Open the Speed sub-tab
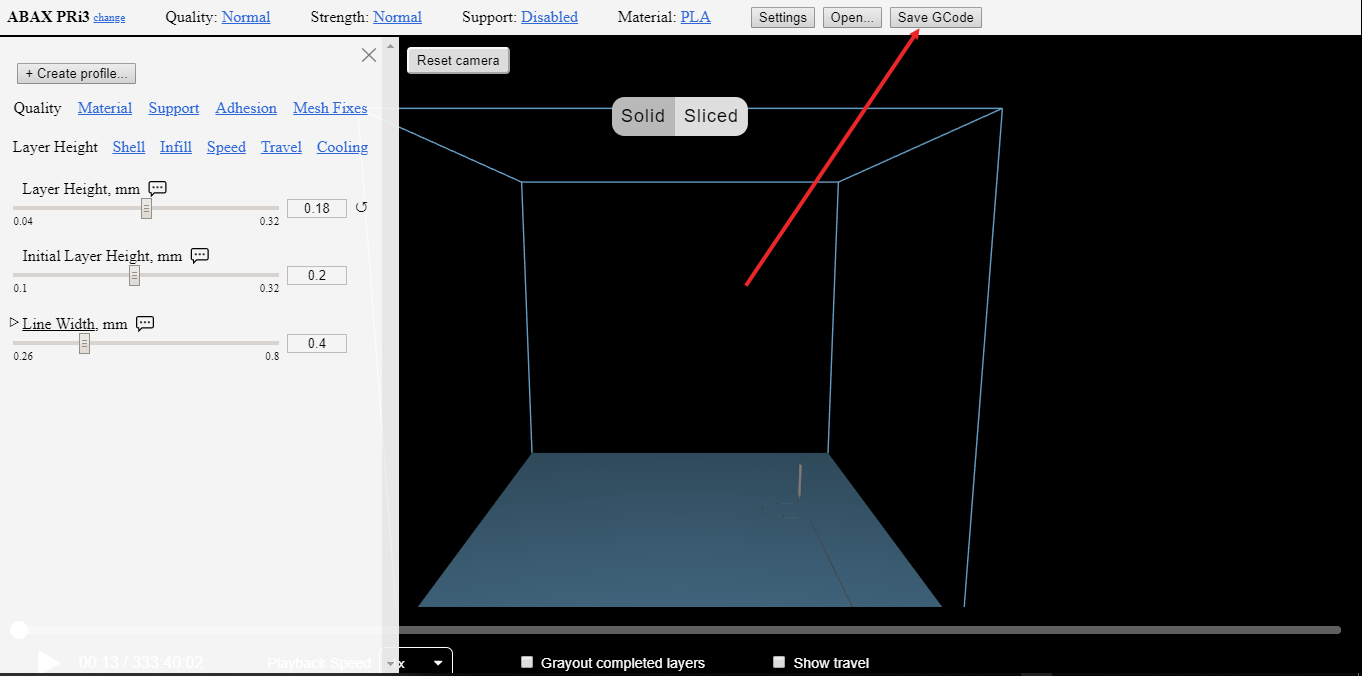 (x=226, y=147)
